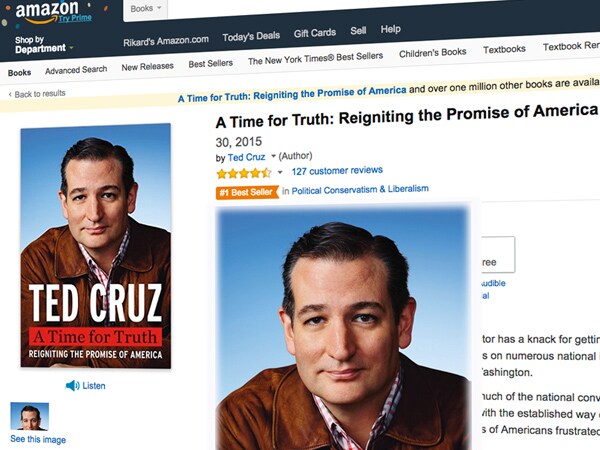Expand the Shop by Department menu
Screen dimensions: 600x450
click(x=44, y=44)
